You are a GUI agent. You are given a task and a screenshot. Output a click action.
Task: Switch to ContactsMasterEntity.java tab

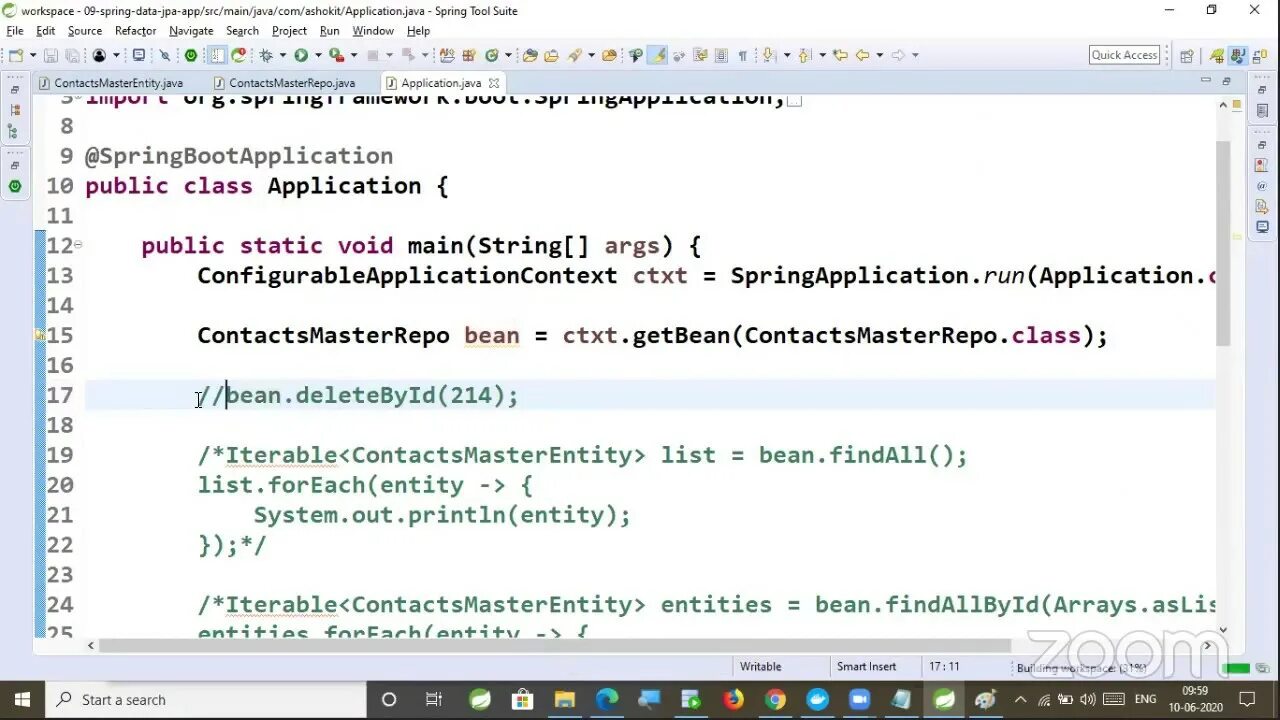110,83
